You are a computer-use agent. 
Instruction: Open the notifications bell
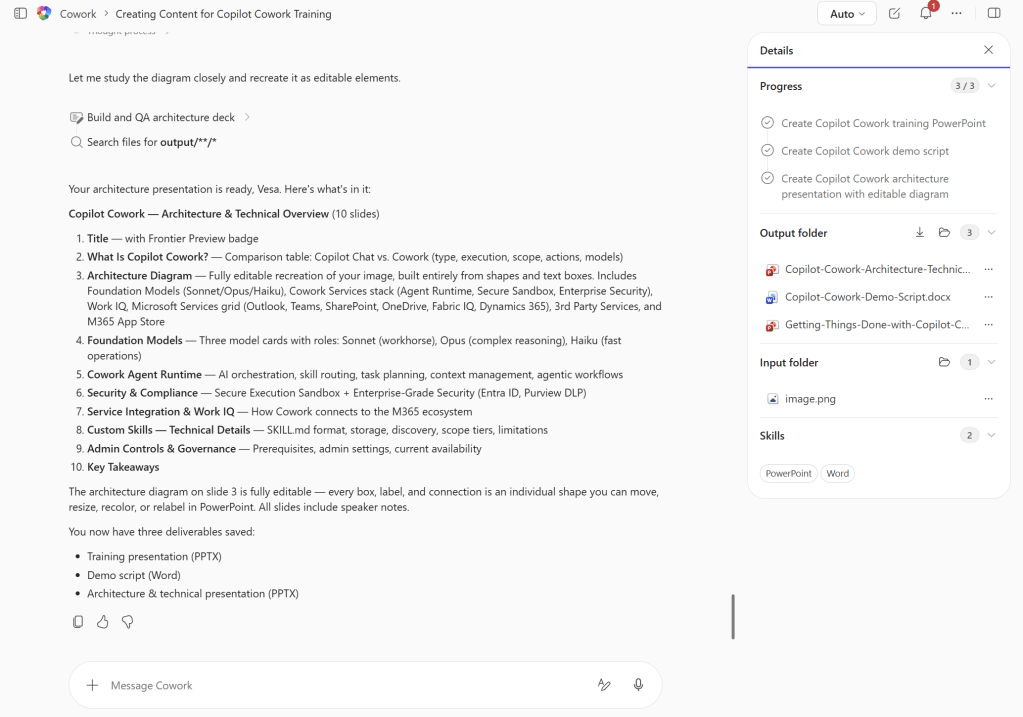(x=926, y=14)
